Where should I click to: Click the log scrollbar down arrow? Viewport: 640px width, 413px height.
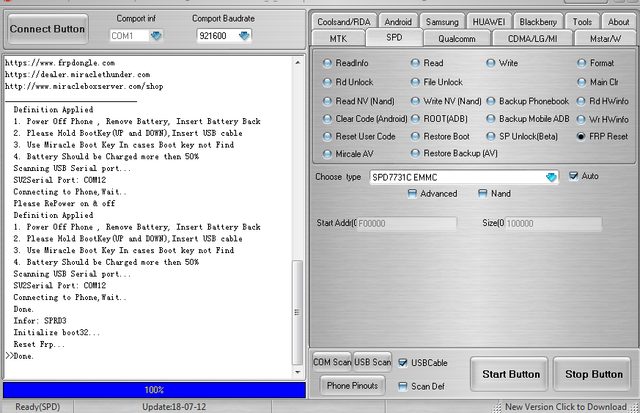298,372
